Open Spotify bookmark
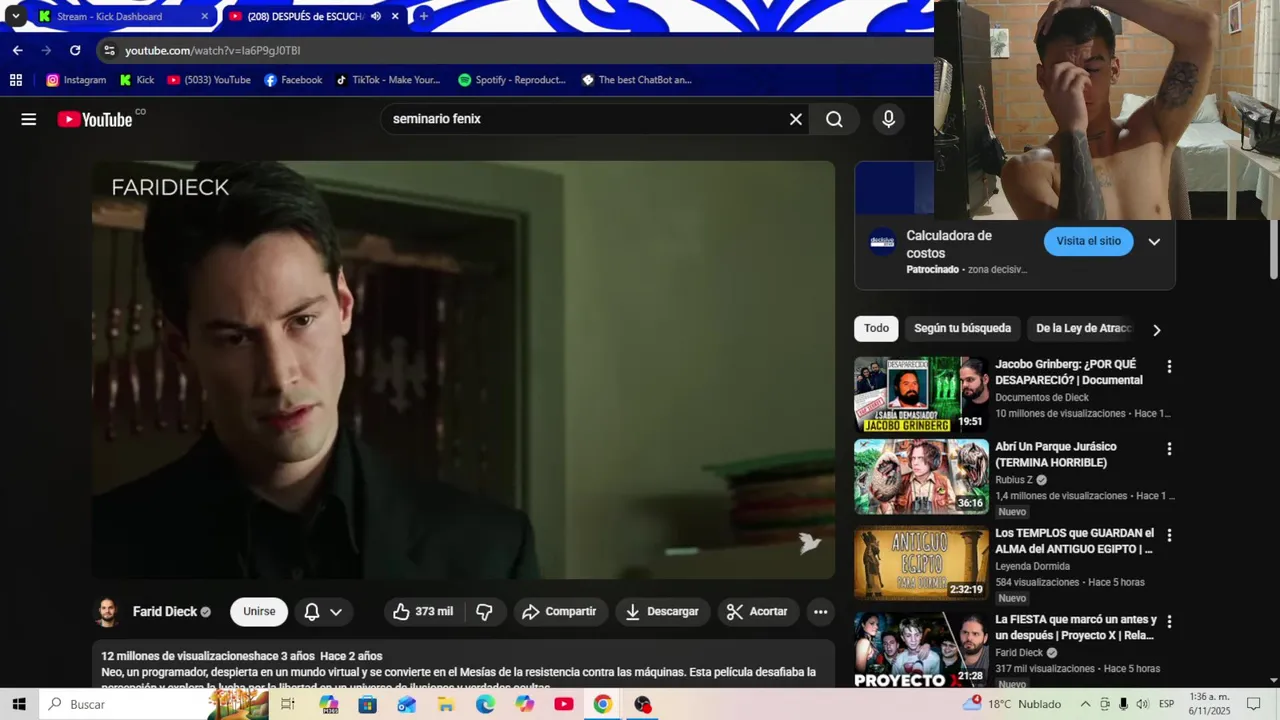Screen dimensions: 1280x720 [512, 80]
